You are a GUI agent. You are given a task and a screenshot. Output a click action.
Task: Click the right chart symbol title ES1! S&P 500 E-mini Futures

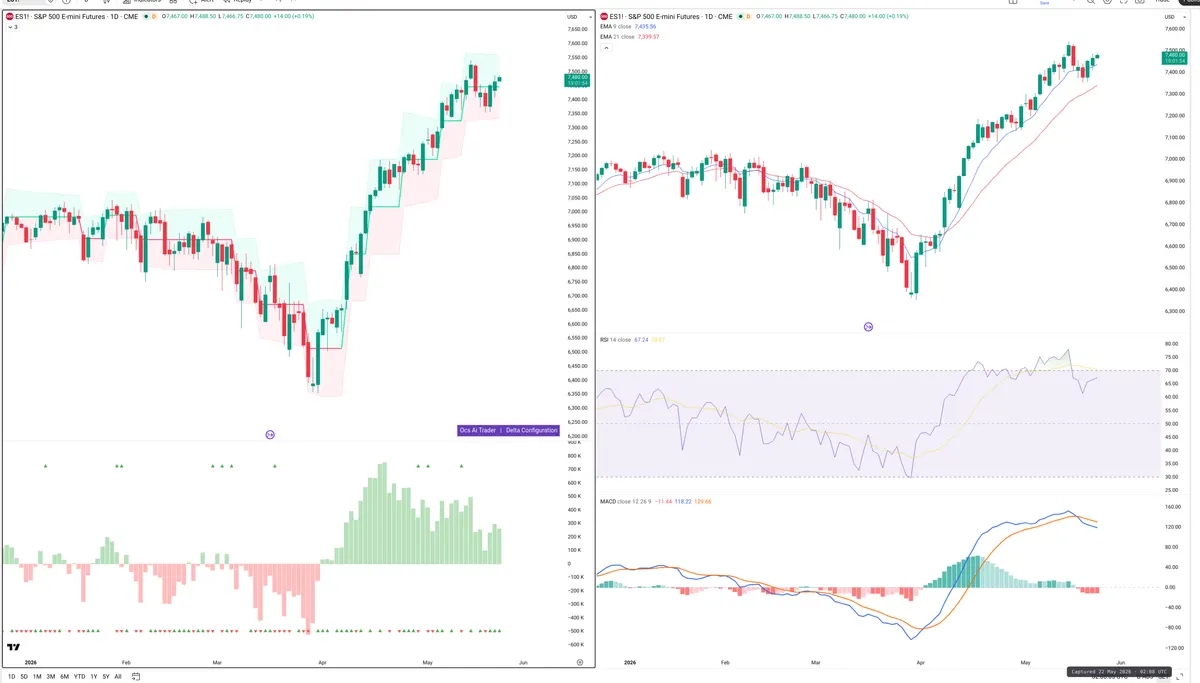(x=654, y=17)
